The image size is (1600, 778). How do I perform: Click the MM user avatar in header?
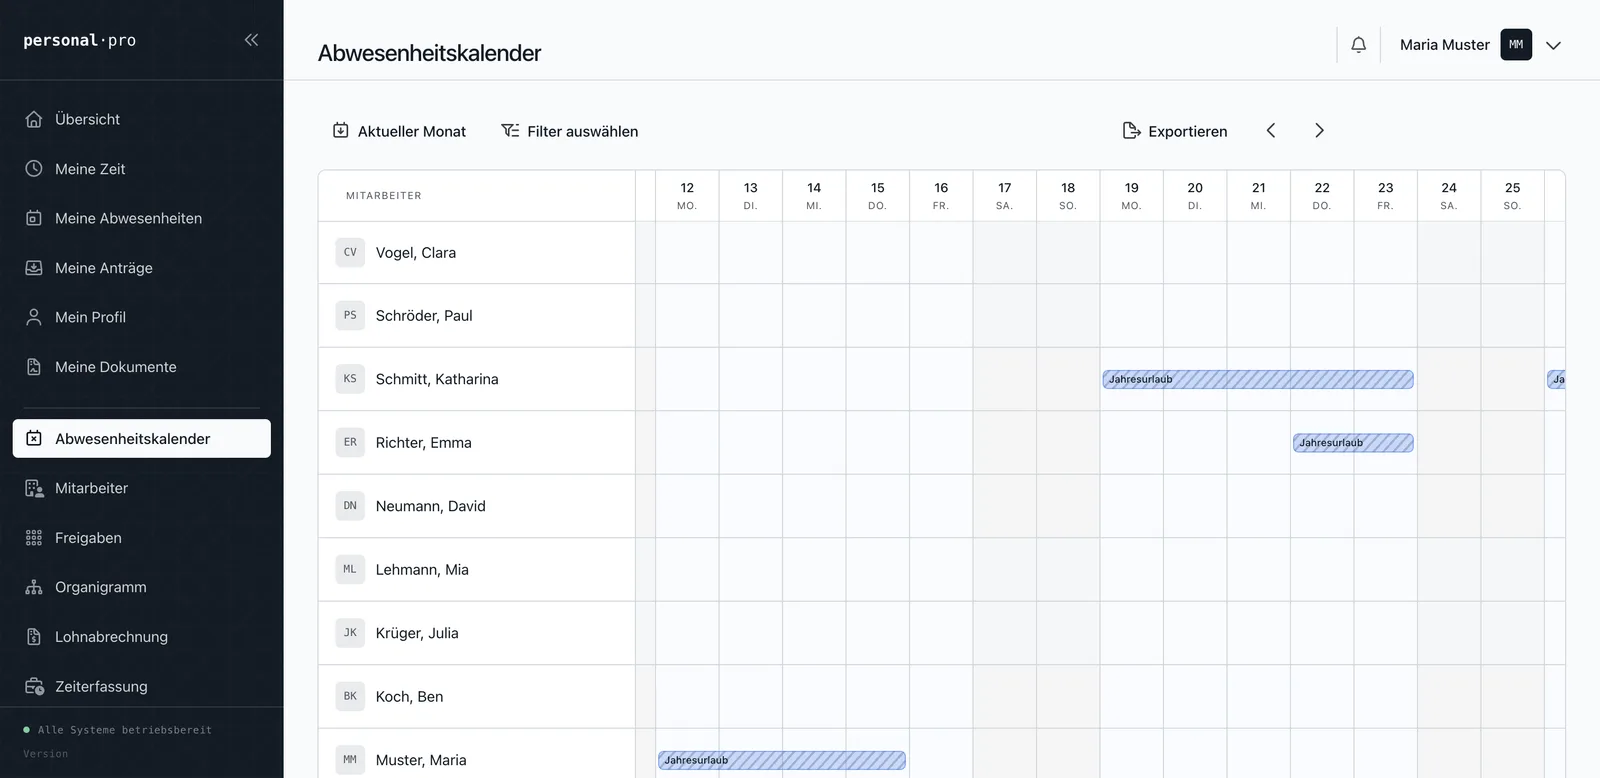[1516, 45]
